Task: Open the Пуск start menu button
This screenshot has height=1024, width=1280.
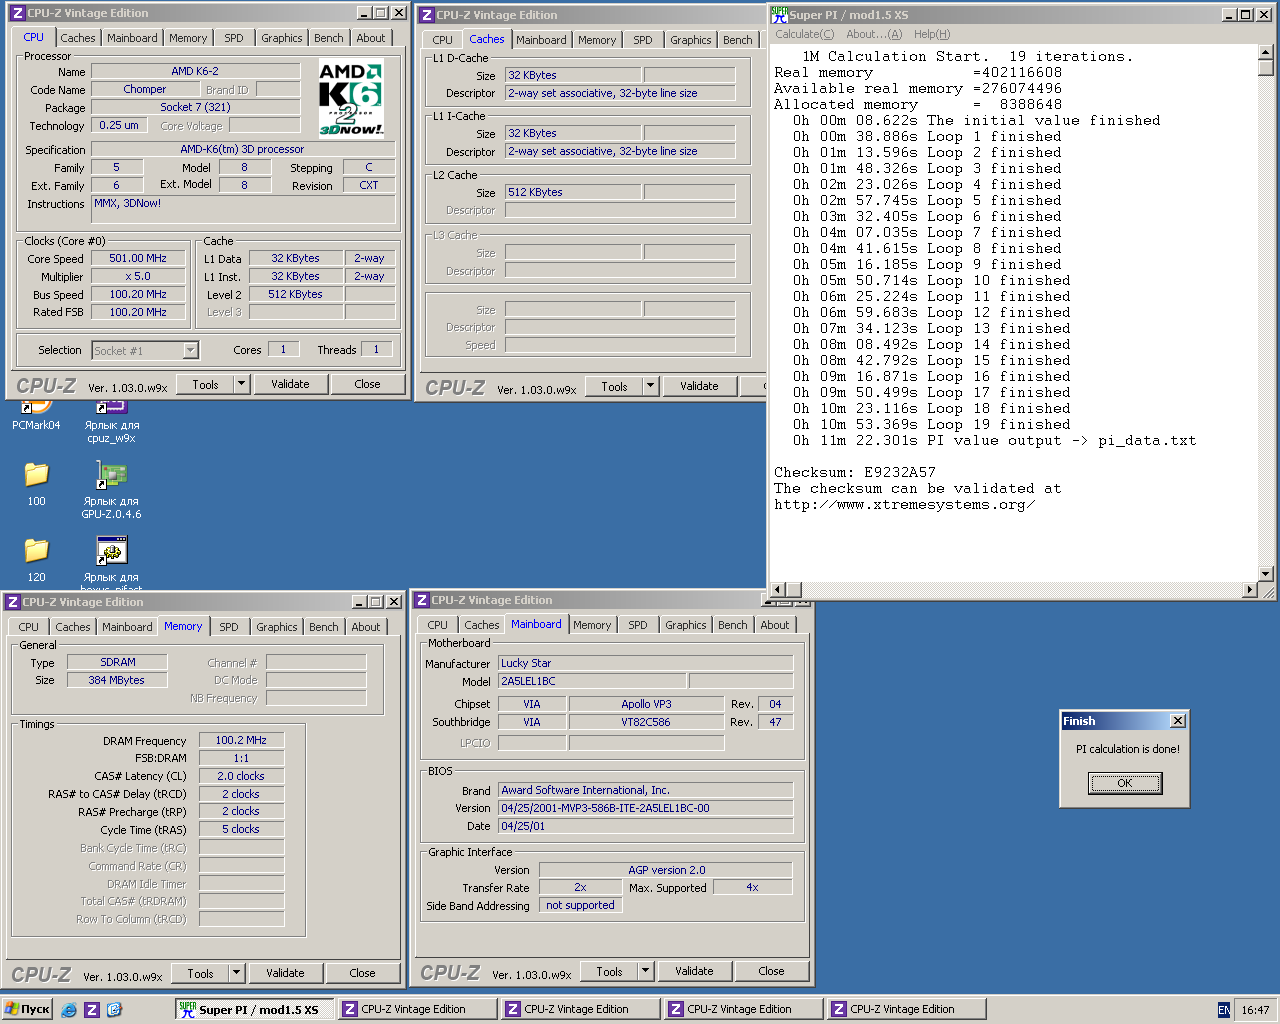Action: point(28,1009)
